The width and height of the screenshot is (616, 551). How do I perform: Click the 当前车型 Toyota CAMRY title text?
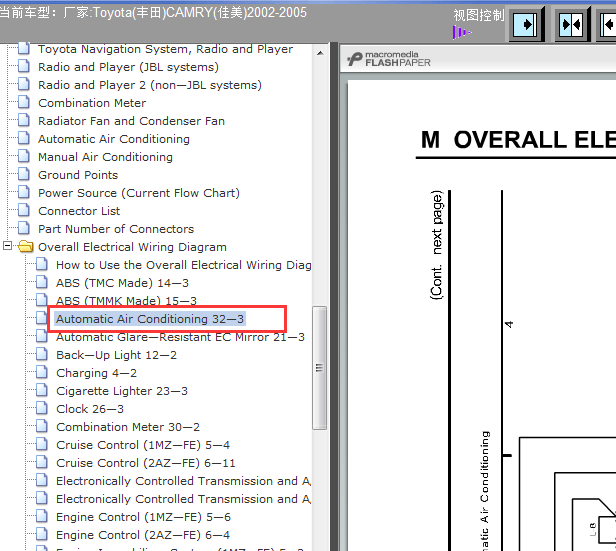153,13
